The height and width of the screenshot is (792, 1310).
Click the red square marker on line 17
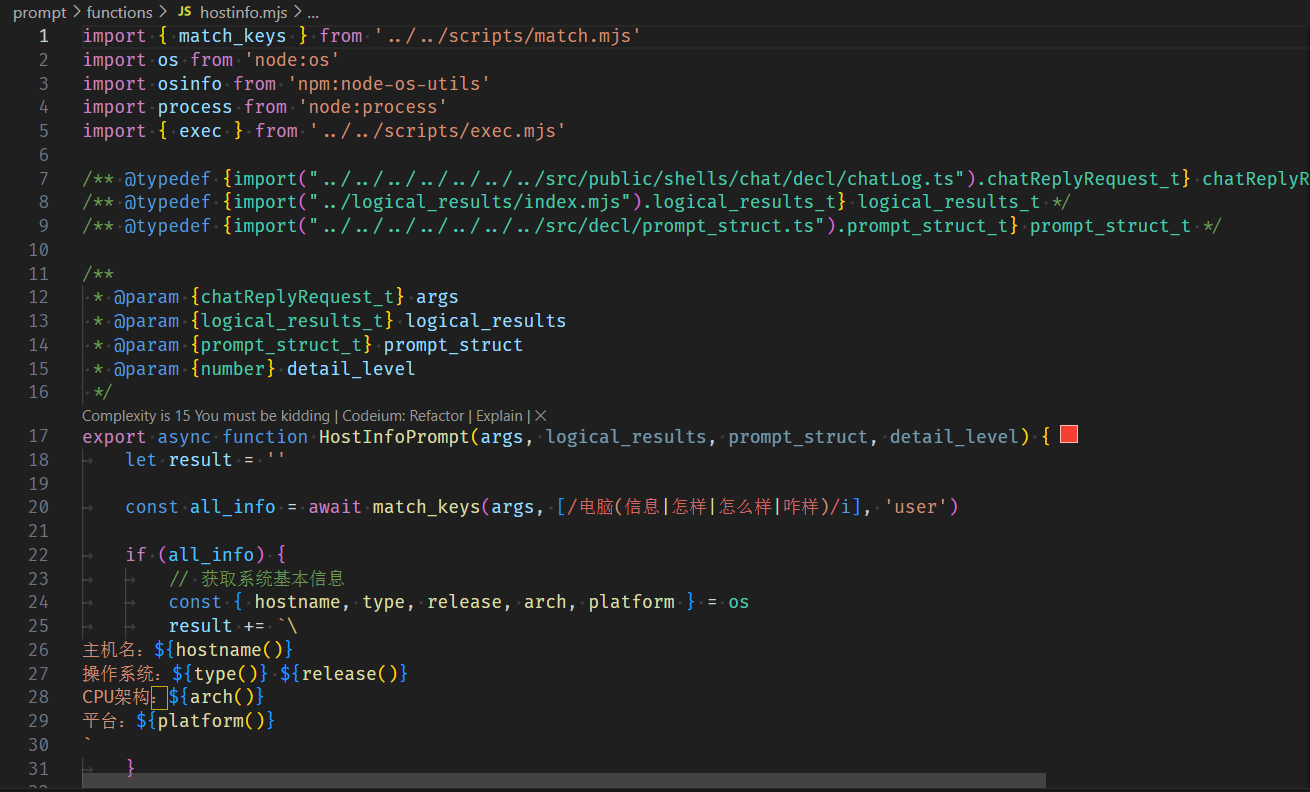1068,435
